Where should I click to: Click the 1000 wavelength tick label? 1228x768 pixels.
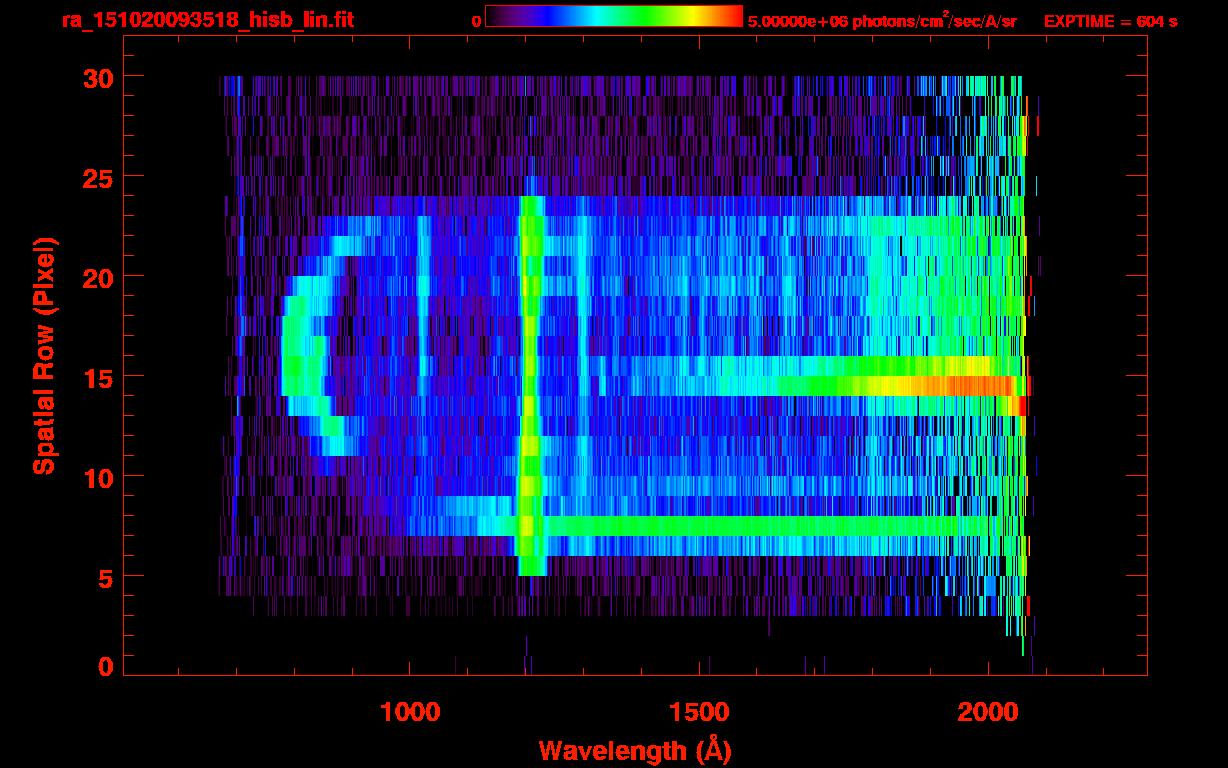tap(410, 712)
